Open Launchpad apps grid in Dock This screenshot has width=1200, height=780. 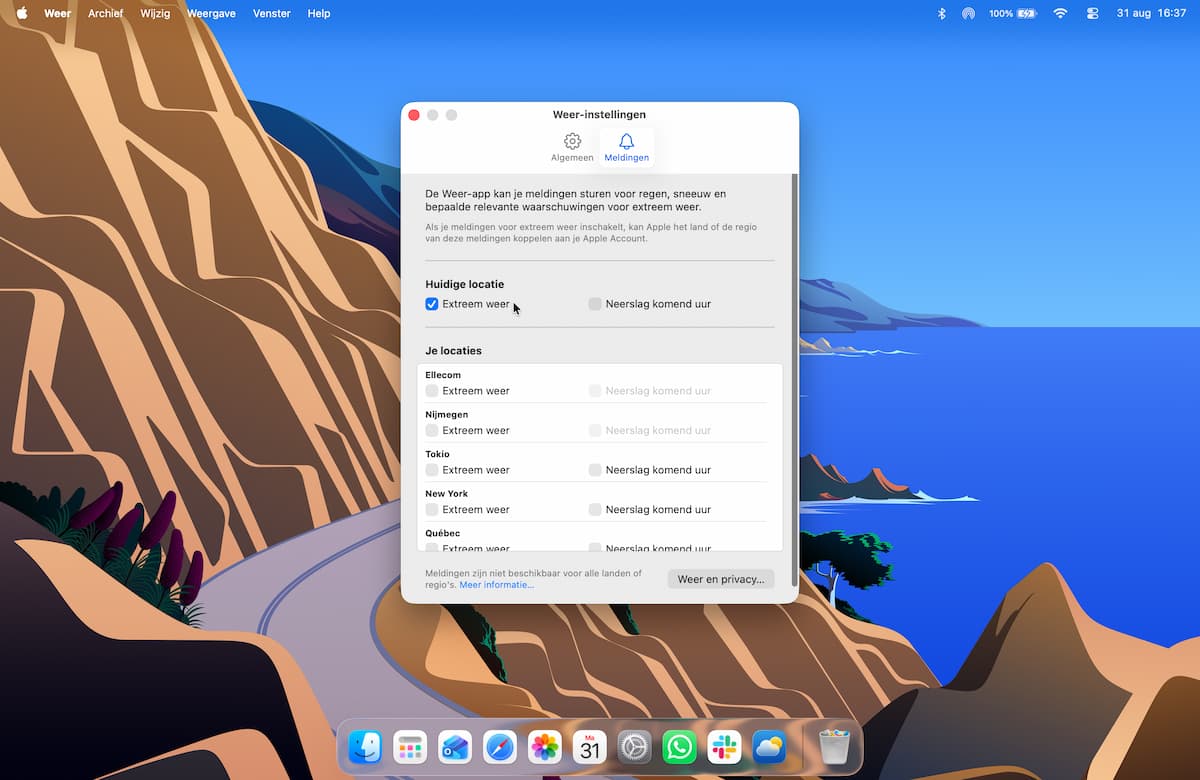coord(410,747)
